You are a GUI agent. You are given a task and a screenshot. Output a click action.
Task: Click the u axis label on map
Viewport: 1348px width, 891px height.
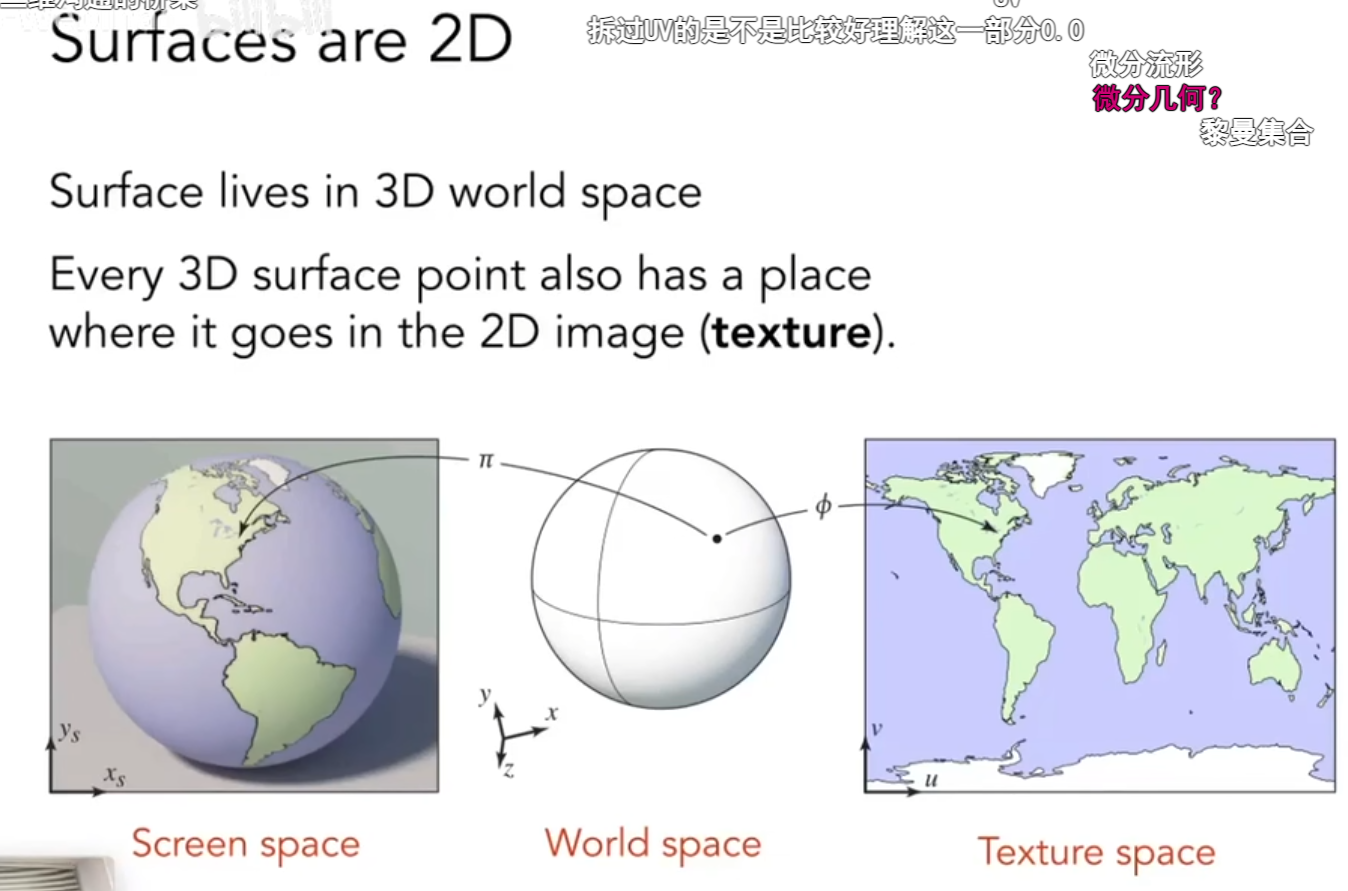930,780
